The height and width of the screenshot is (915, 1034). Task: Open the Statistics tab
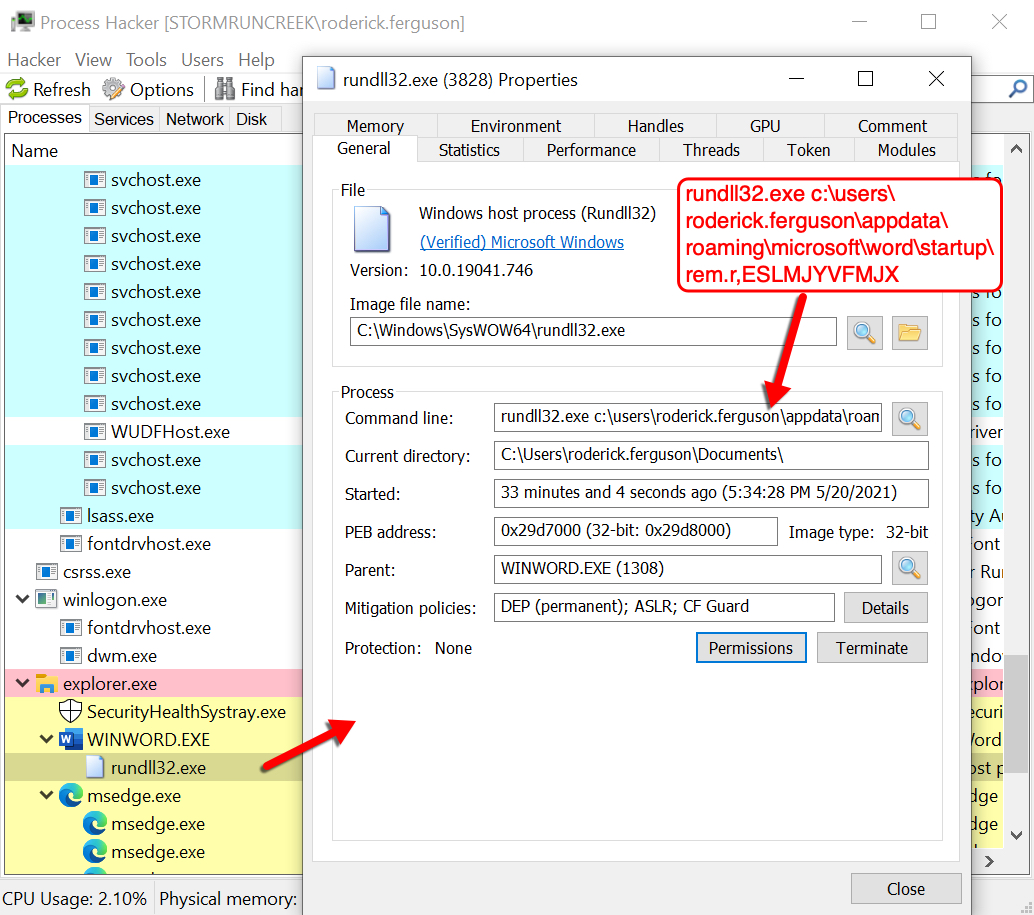[470, 150]
